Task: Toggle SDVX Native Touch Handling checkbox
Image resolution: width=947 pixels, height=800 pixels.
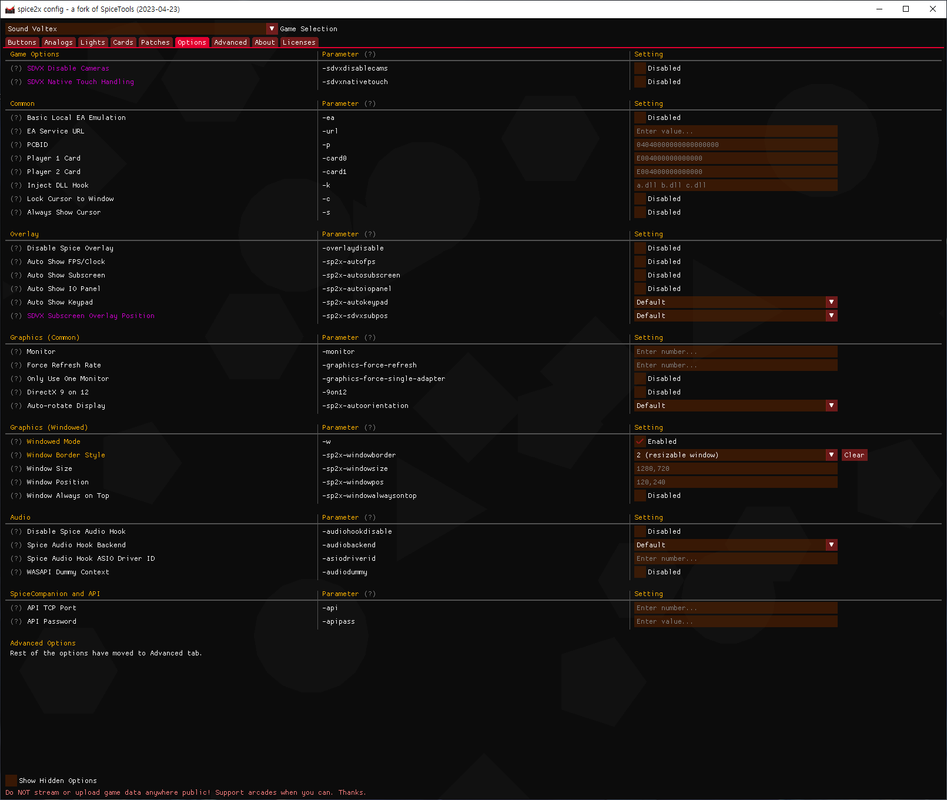Action: coord(640,82)
